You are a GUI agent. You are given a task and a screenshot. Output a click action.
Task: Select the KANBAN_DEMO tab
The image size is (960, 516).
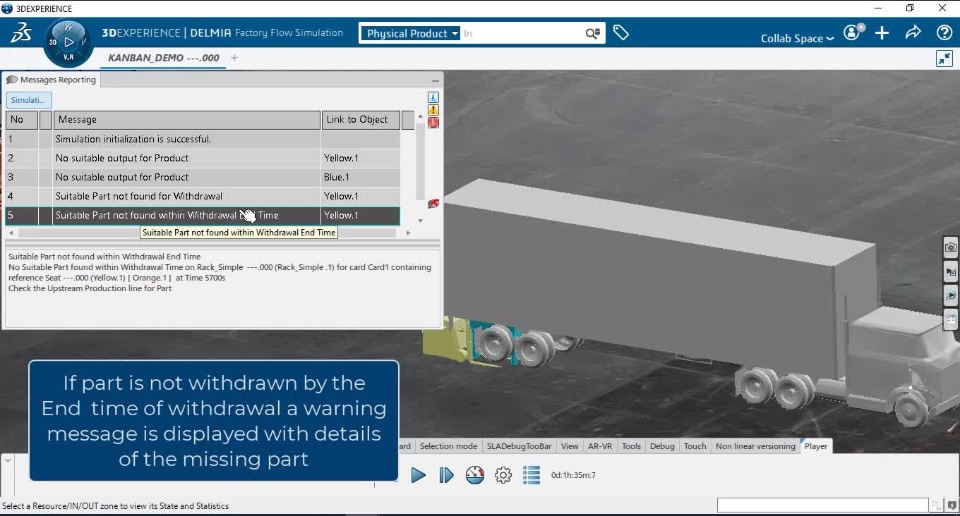pyautogui.click(x=163, y=58)
